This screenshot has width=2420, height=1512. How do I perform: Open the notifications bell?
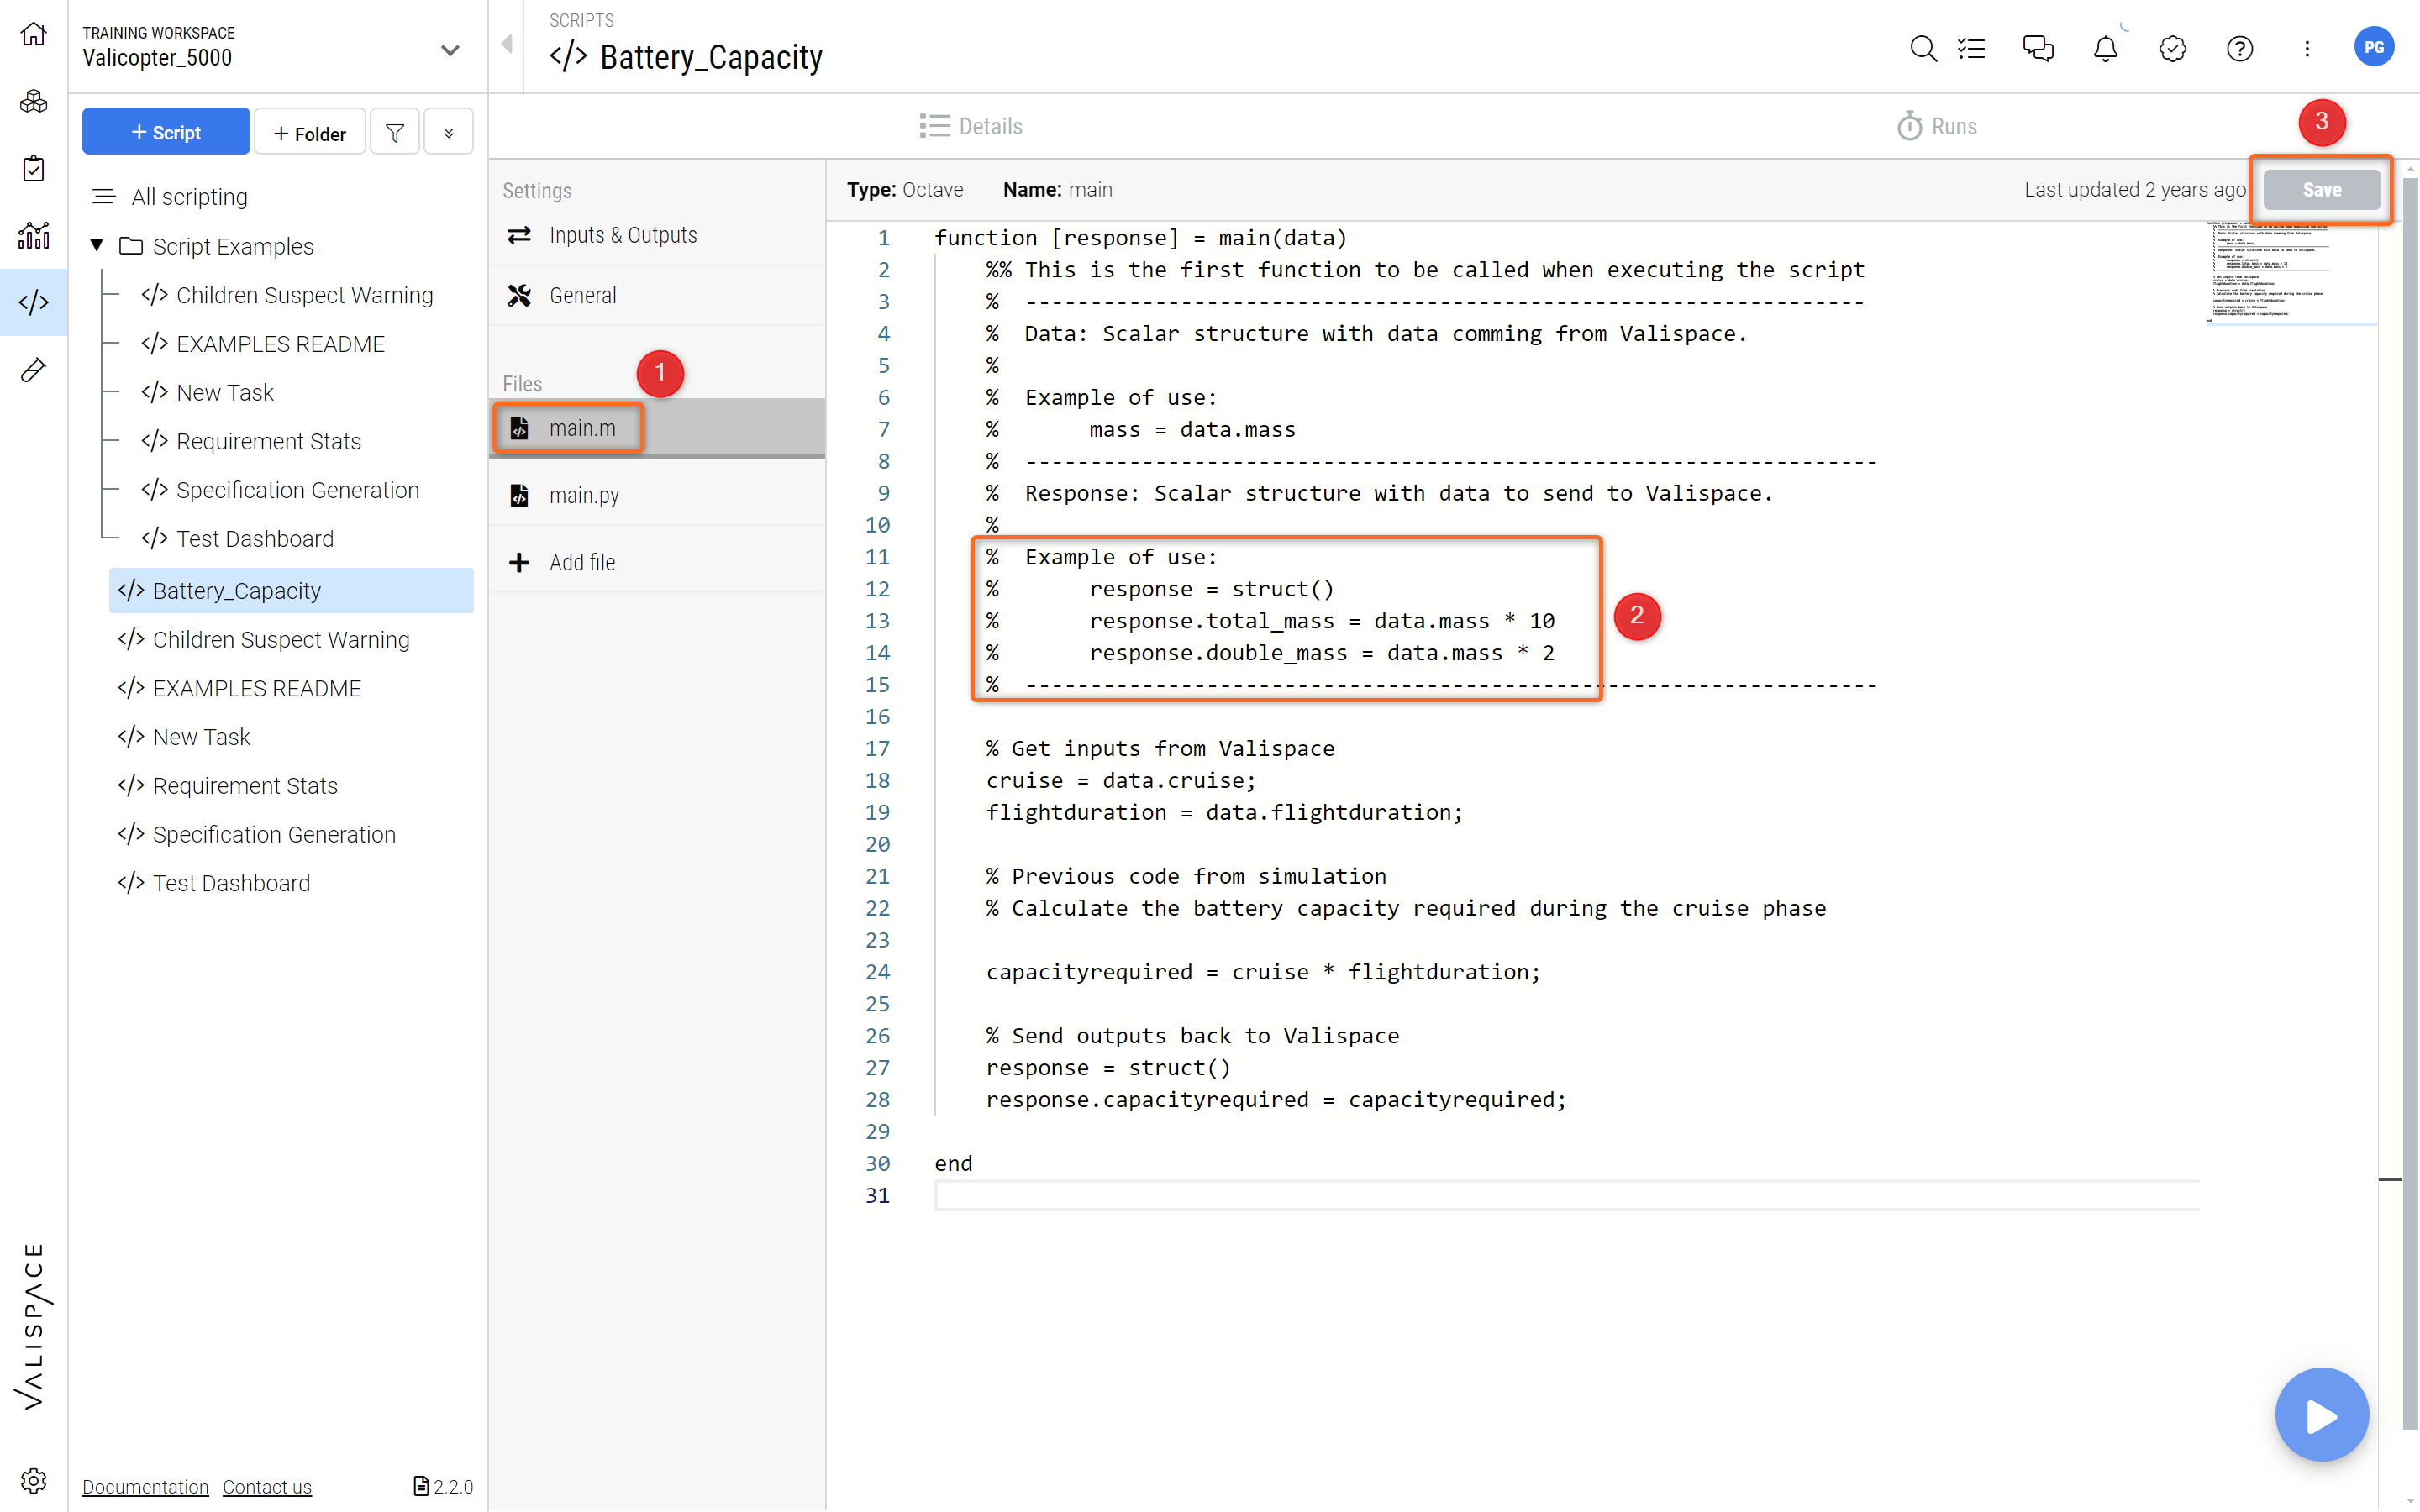(2105, 48)
